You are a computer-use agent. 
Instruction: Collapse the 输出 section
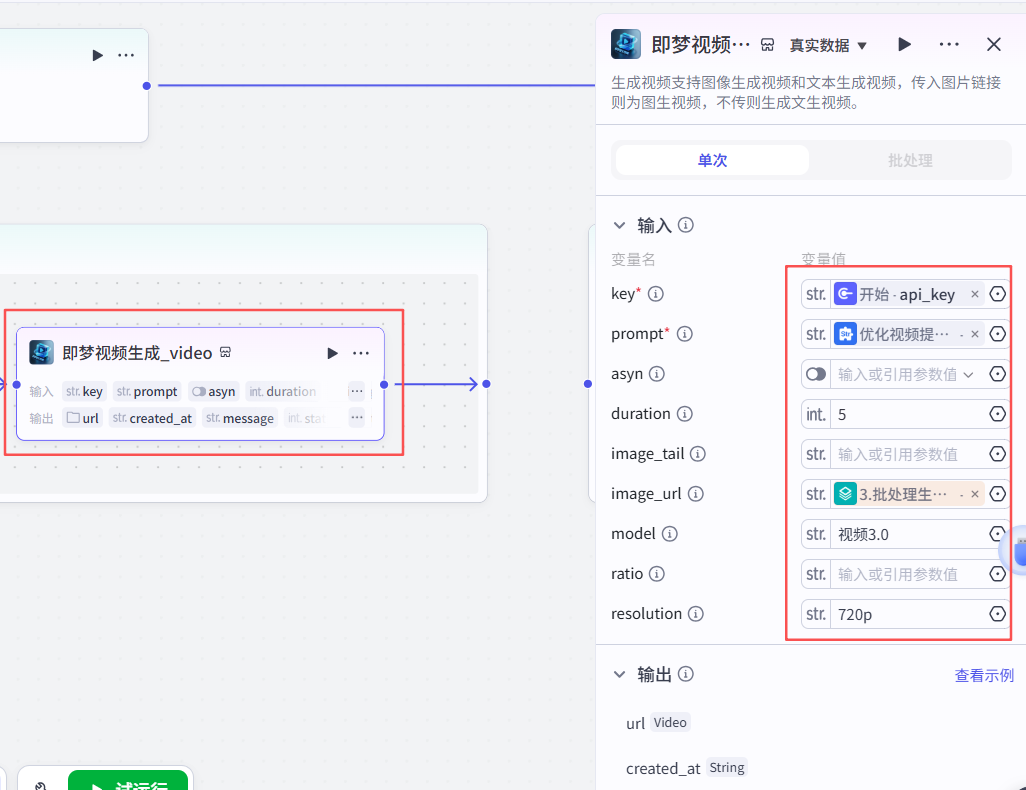[x=619, y=674]
